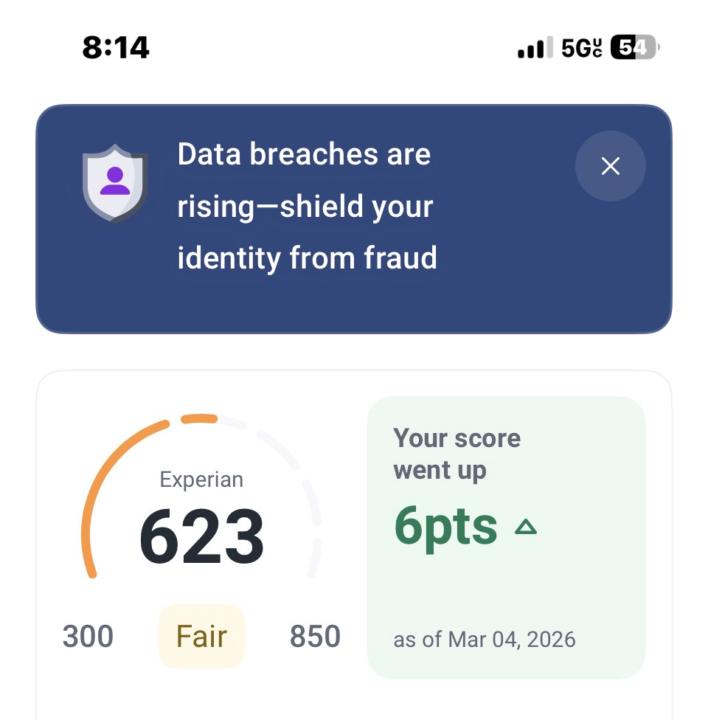Tap the battery level indicator showing 54

point(634,48)
